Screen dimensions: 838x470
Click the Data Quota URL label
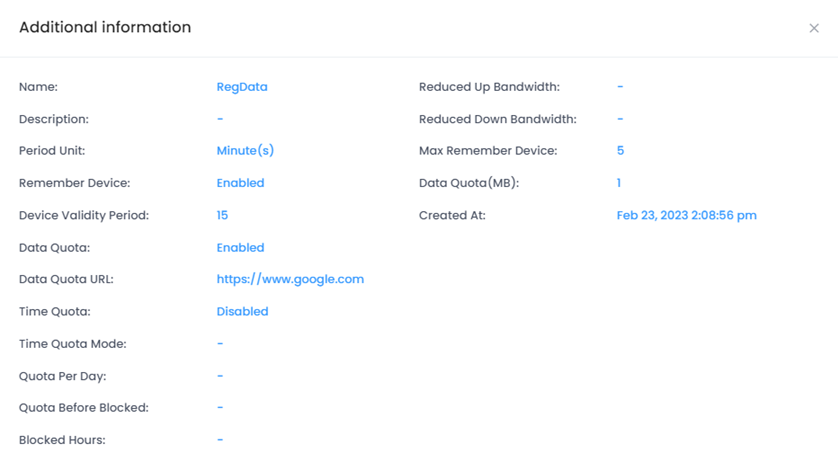[x=66, y=279]
